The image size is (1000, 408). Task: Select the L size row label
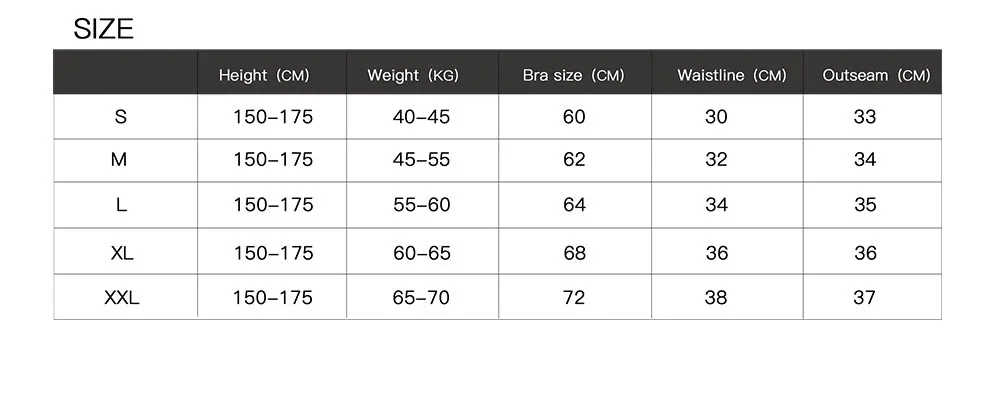(121, 205)
